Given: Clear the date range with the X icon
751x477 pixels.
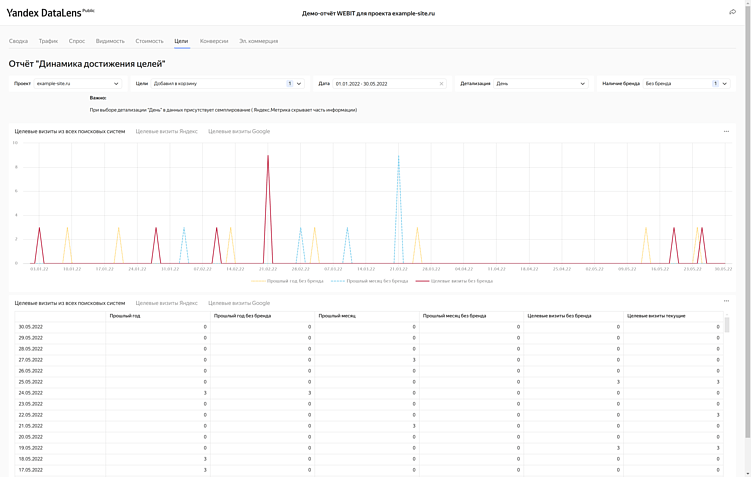Looking at the screenshot, I should (441, 84).
